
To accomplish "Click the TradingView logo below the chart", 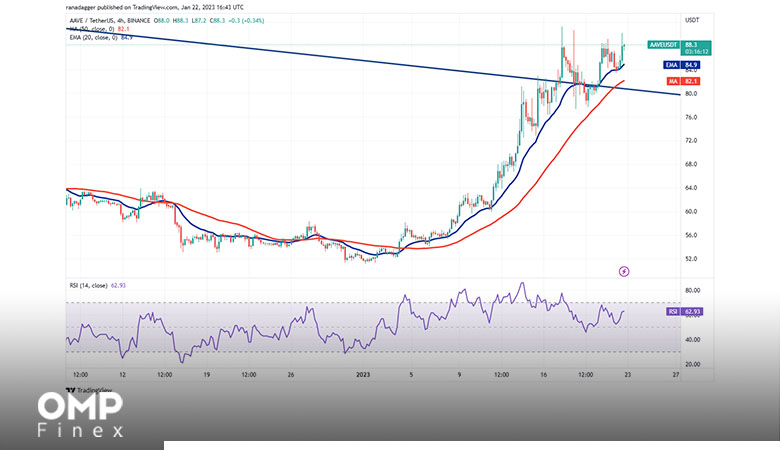I will pyautogui.click(x=89, y=390).
